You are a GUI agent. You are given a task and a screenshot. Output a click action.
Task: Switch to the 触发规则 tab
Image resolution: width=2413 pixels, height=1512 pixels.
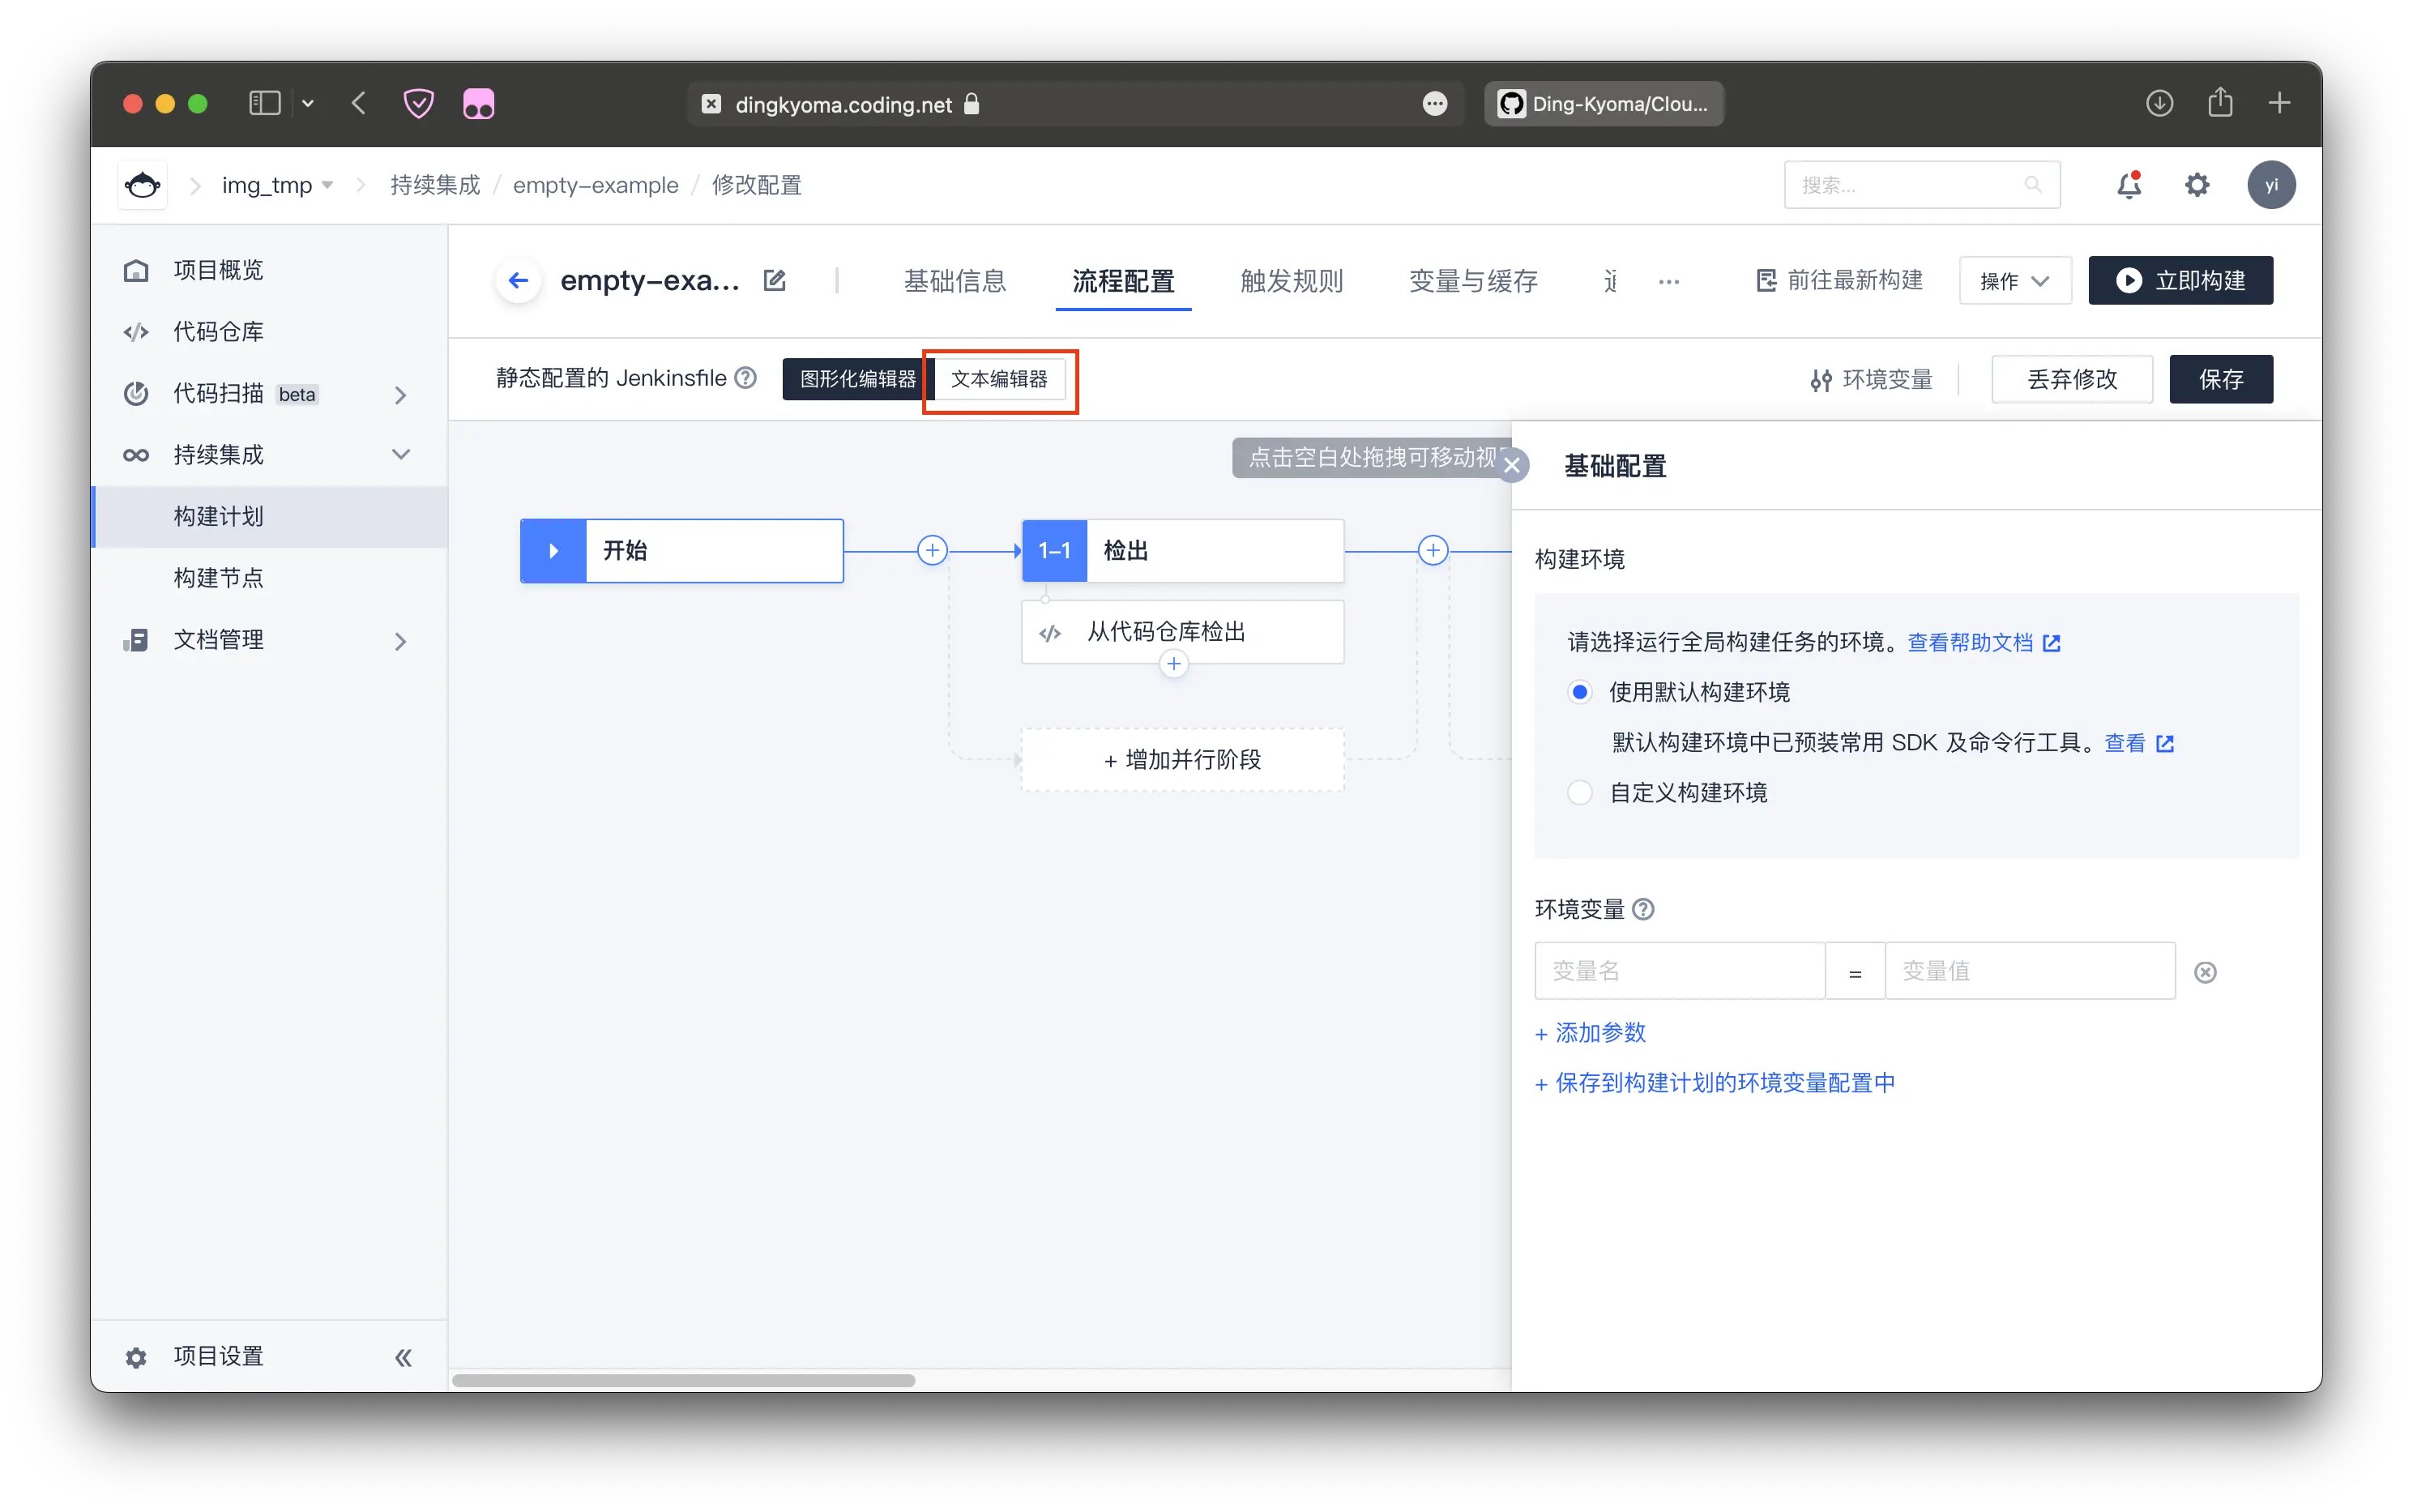1291,281
